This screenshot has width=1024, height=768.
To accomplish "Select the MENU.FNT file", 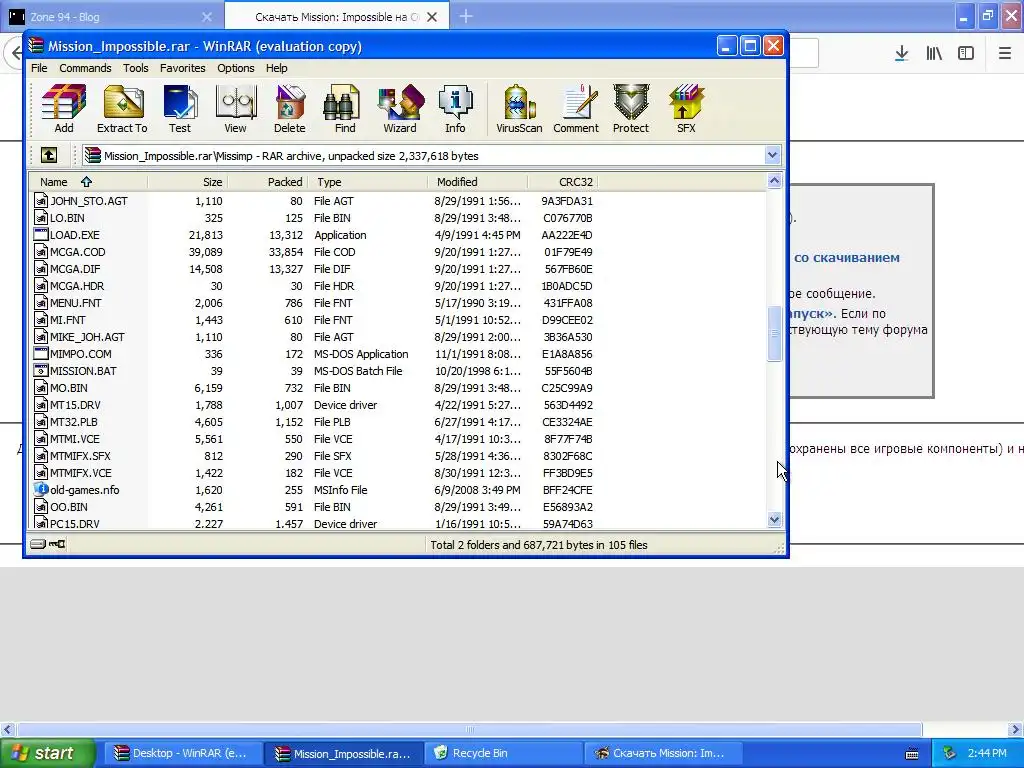I will coord(75,303).
